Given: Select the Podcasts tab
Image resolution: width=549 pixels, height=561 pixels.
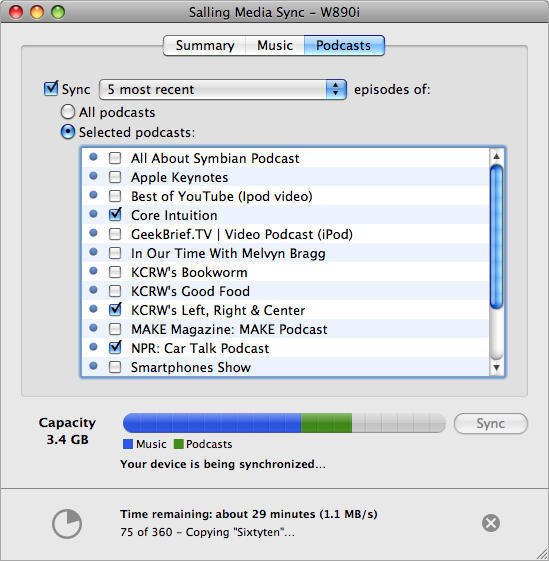Looking at the screenshot, I should pos(344,45).
